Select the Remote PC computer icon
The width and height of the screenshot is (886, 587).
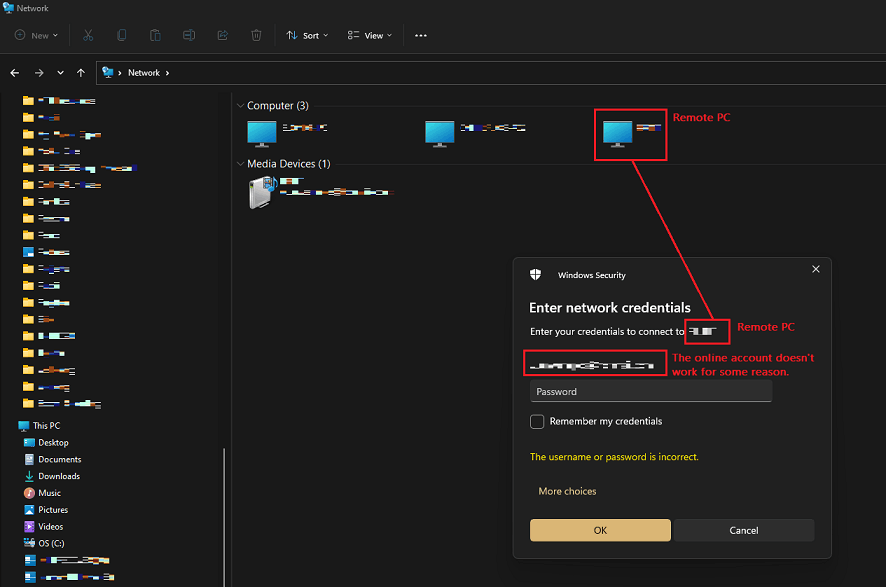pyautogui.click(x=617, y=134)
